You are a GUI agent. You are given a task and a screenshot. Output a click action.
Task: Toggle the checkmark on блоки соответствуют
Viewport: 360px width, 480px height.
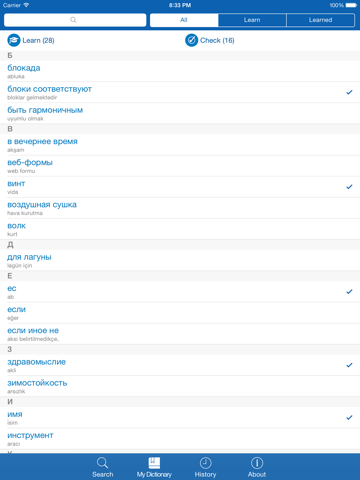point(349,92)
